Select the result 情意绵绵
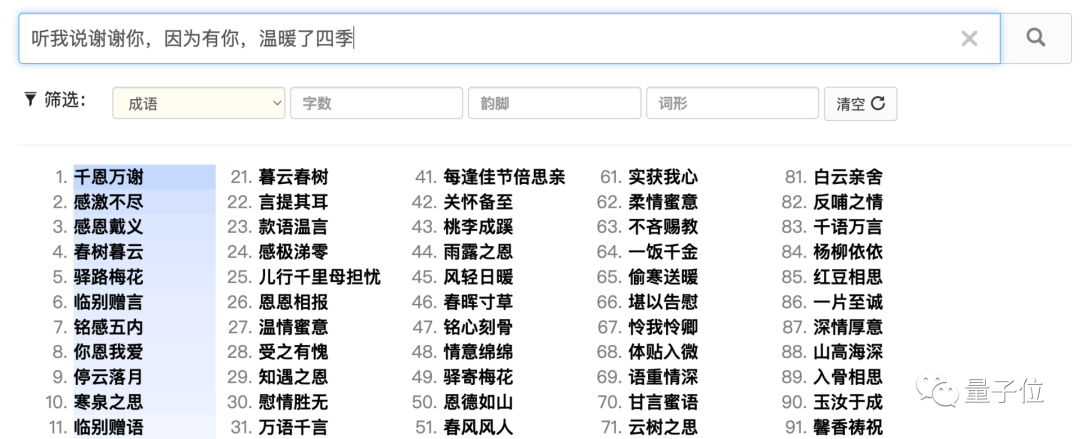Image resolution: width=1080 pixels, height=439 pixels. click(478, 352)
